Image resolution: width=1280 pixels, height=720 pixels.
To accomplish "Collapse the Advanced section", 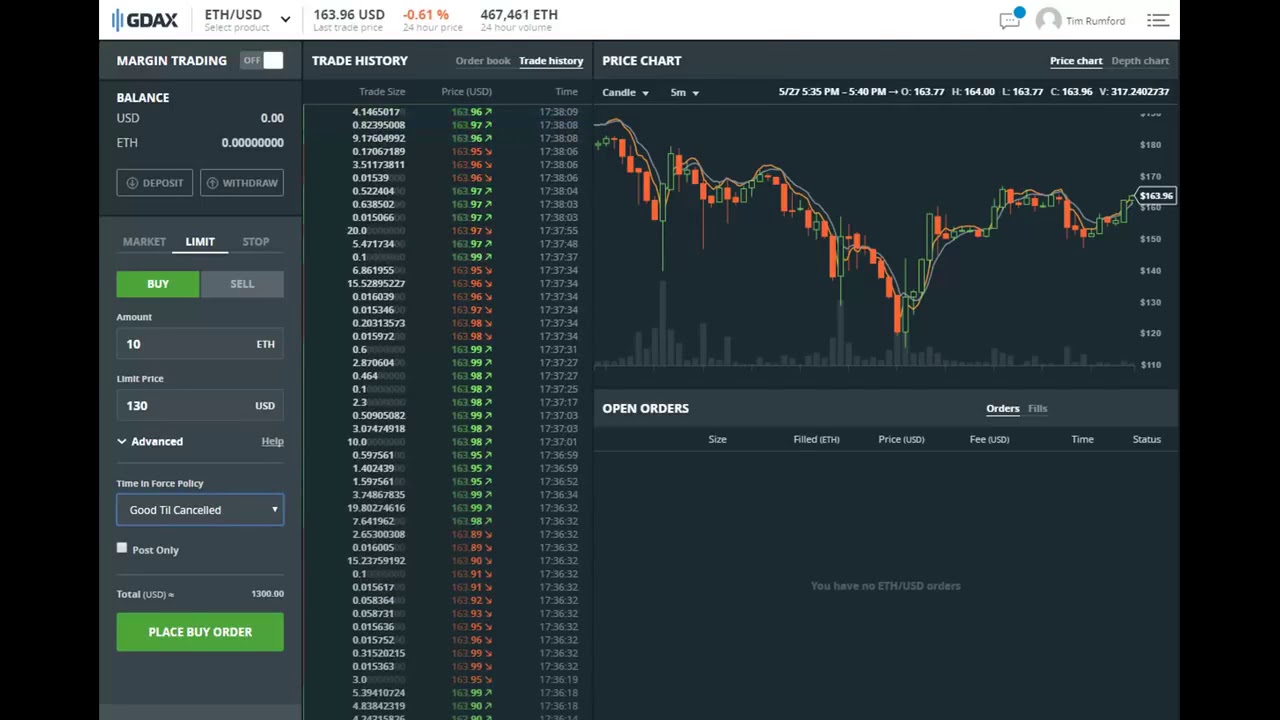I will [x=150, y=441].
